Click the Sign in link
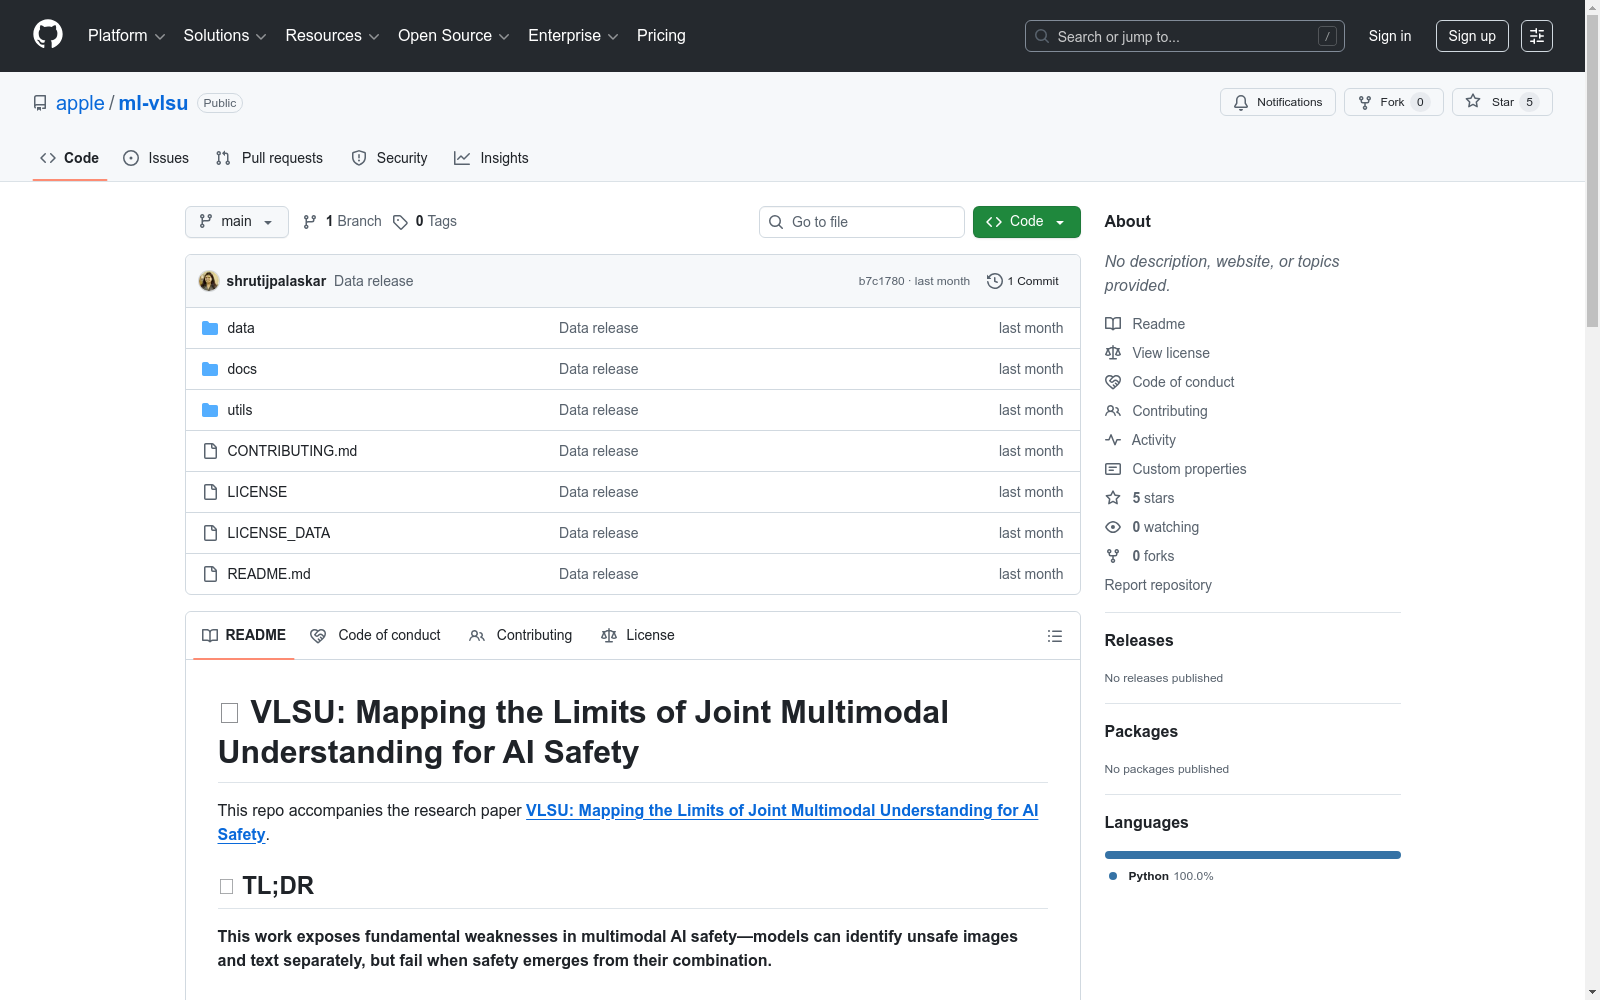1600x1000 pixels. tap(1390, 36)
